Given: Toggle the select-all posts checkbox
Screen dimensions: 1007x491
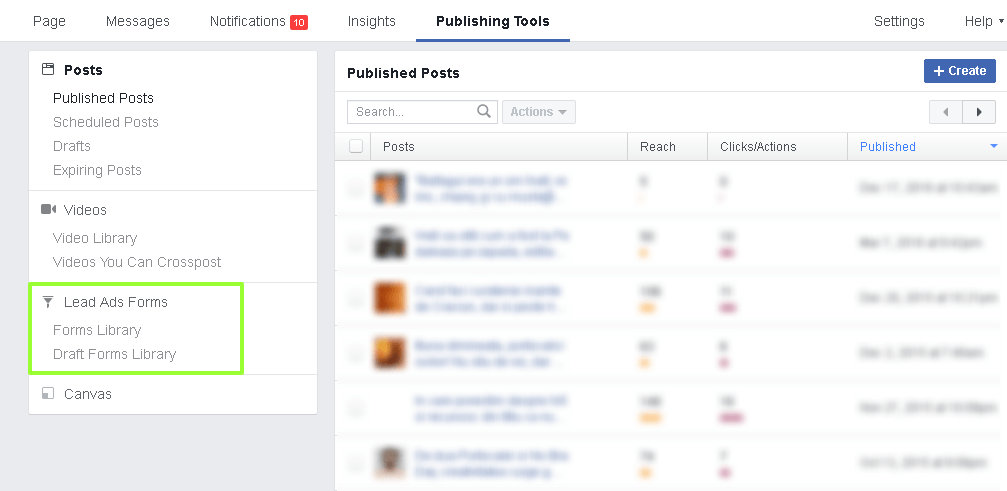Looking at the screenshot, I should click(x=356, y=147).
